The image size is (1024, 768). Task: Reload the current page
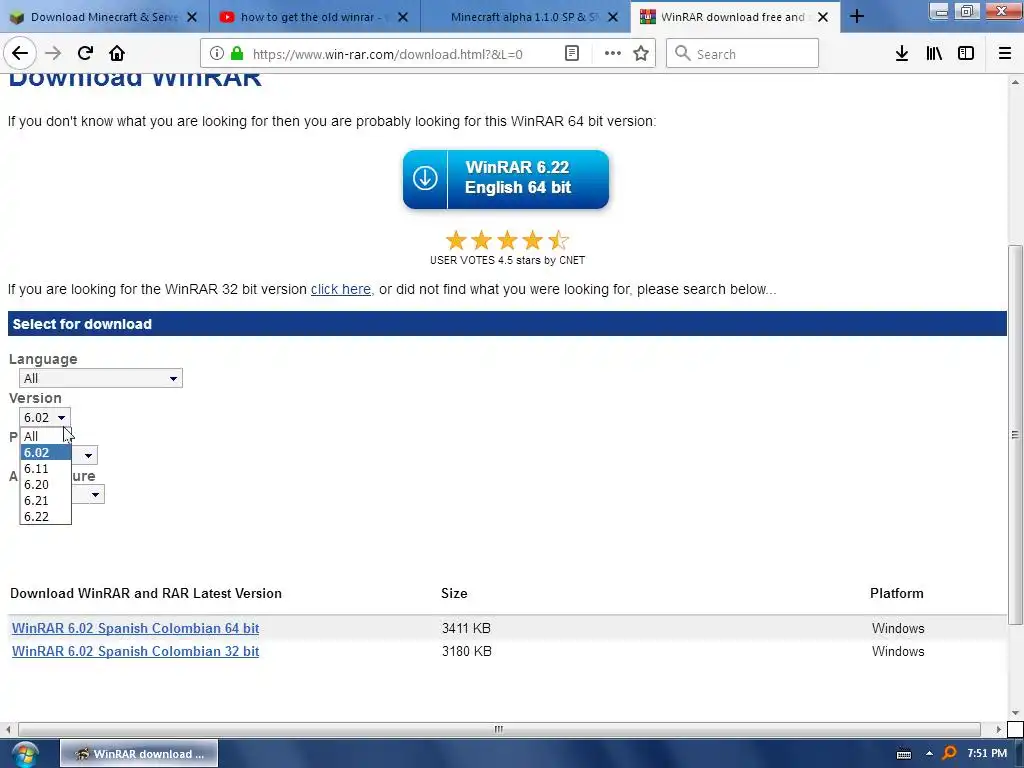(x=85, y=54)
